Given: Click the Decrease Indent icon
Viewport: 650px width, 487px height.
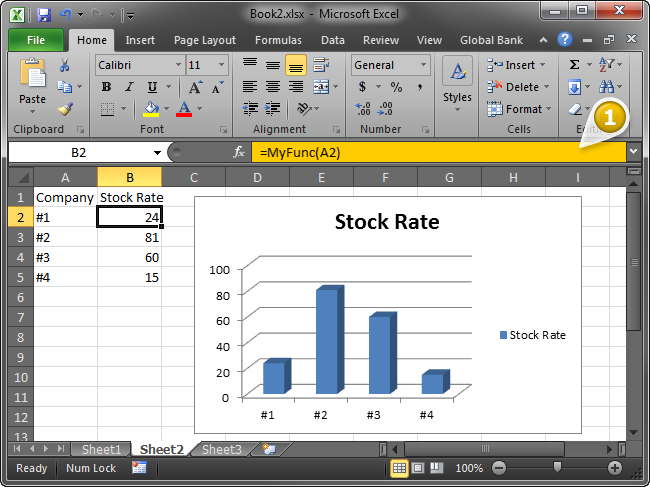Looking at the screenshot, I should click(x=250, y=109).
